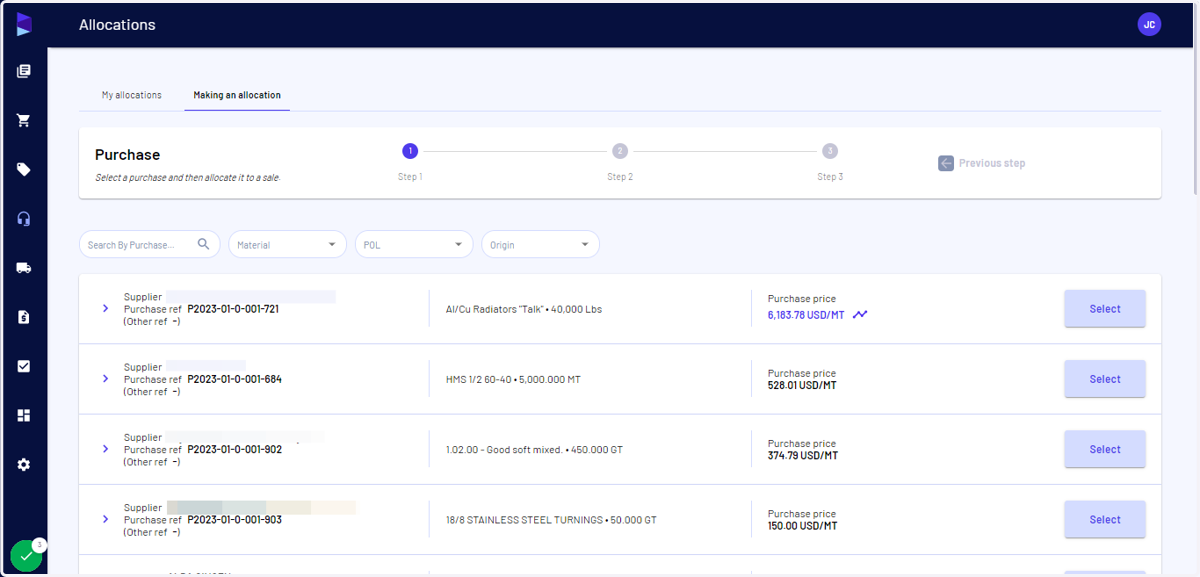The image size is (1200, 577).
Task: Expand purchase row P2023-01-0-001-902
Action: click(105, 449)
